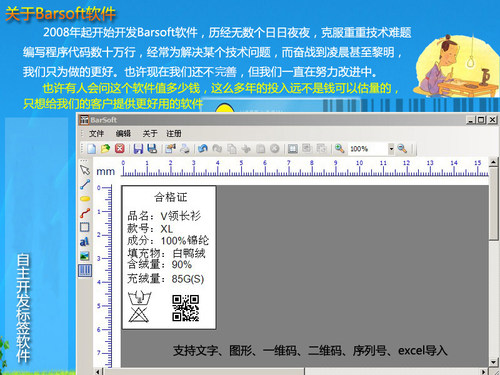Minimize the BarSoft window
The width and height of the screenshot is (500, 375).
pyautogui.click(x=470, y=120)
